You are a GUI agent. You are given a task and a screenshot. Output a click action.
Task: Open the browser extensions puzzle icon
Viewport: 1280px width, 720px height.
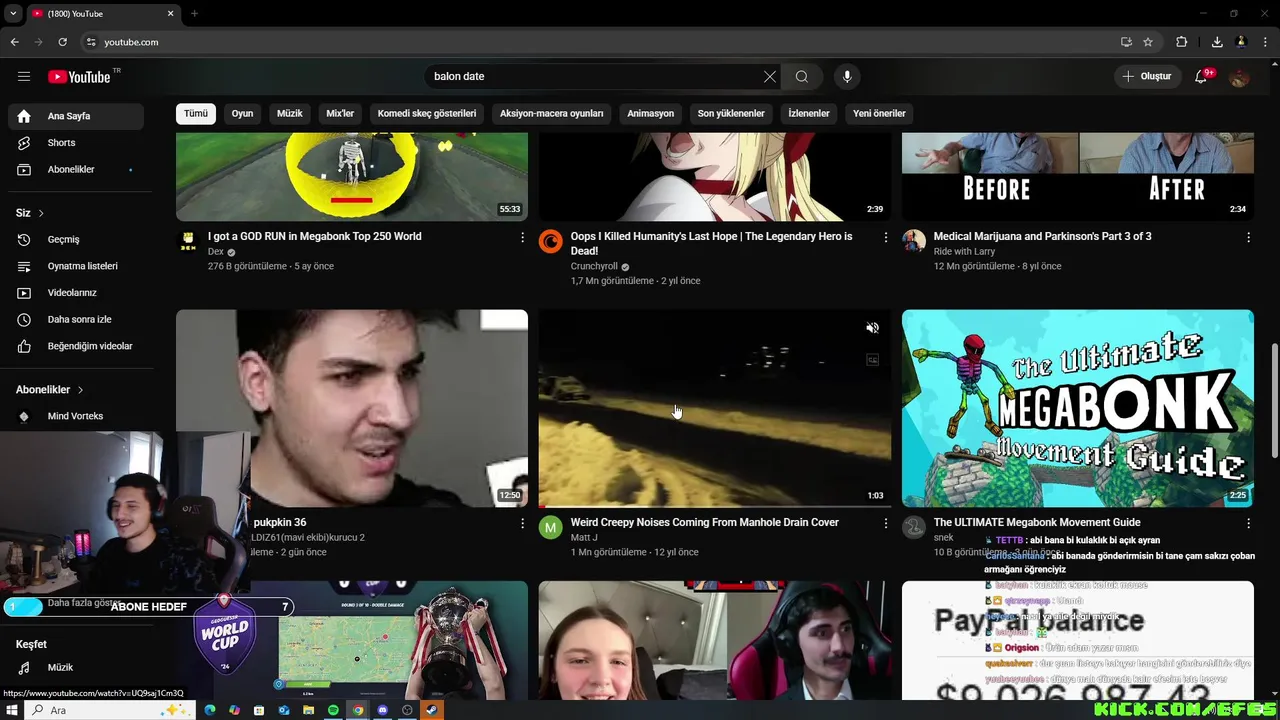pos(1182,42)
